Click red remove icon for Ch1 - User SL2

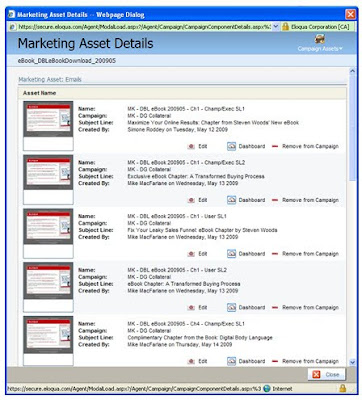coord(275,307)
